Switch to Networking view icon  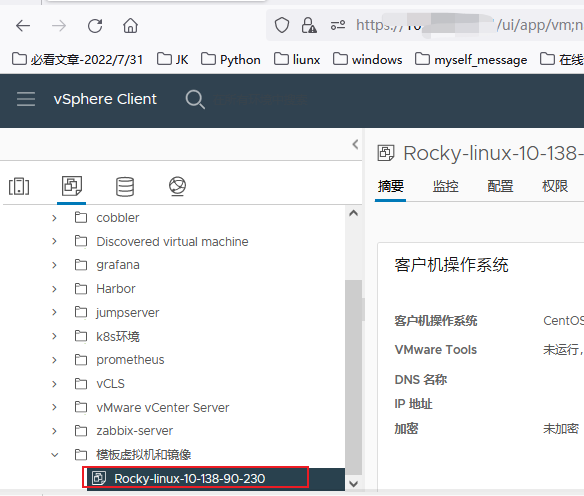[177, 186]
